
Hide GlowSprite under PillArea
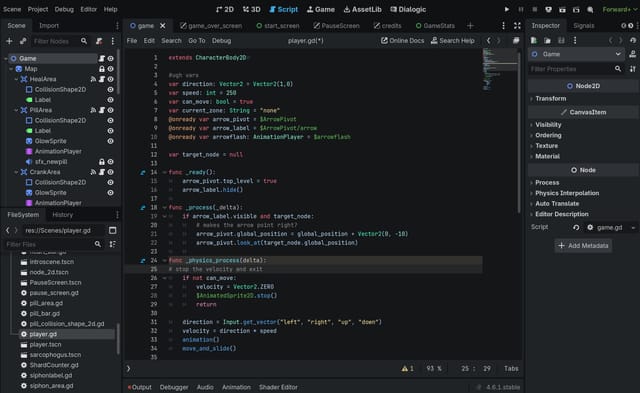click(110, 141)
